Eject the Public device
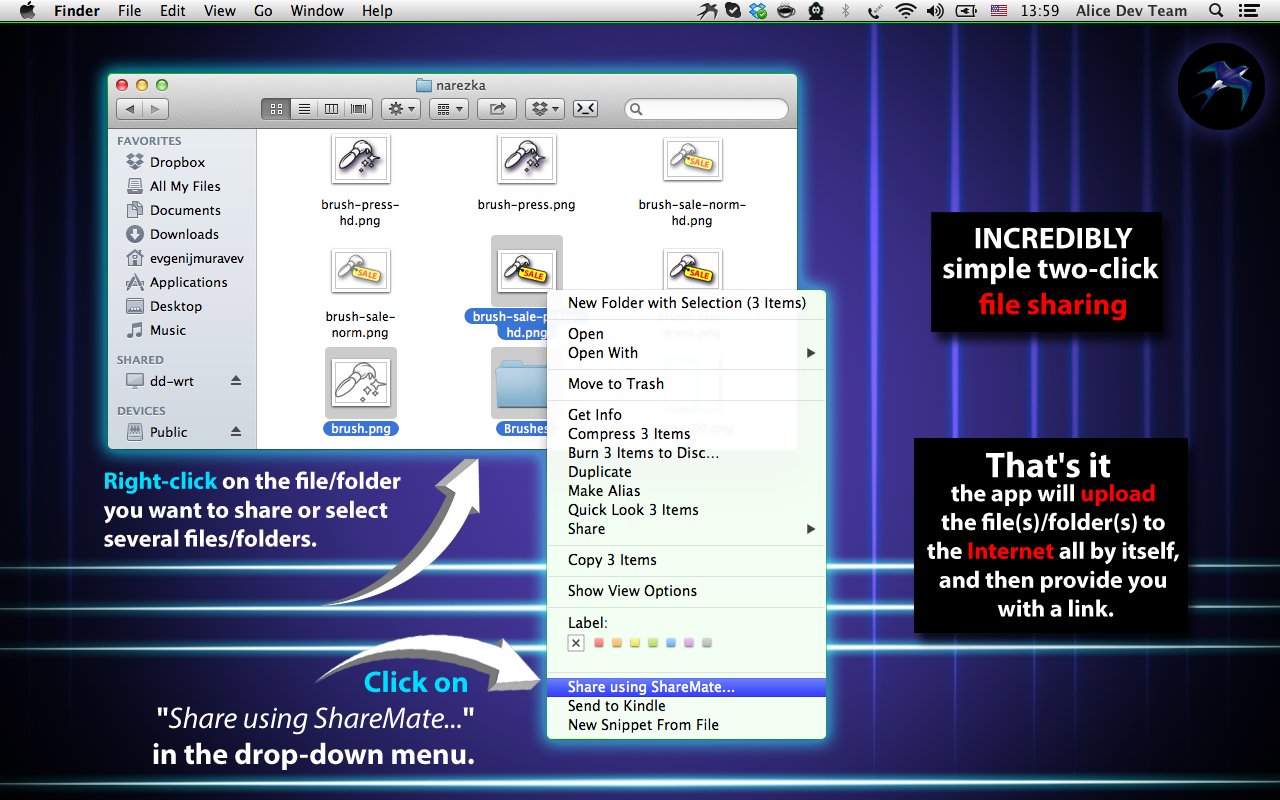The width and height of the screenshot is (1280, 800). point(236,432)
